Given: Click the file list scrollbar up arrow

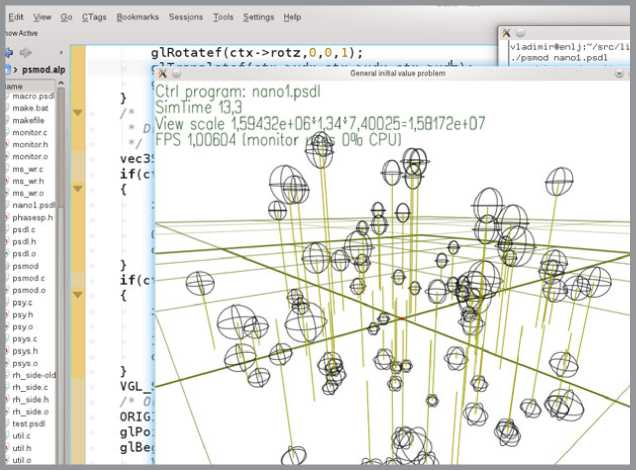Looking at the screenshot, I should tap(61, 83).
